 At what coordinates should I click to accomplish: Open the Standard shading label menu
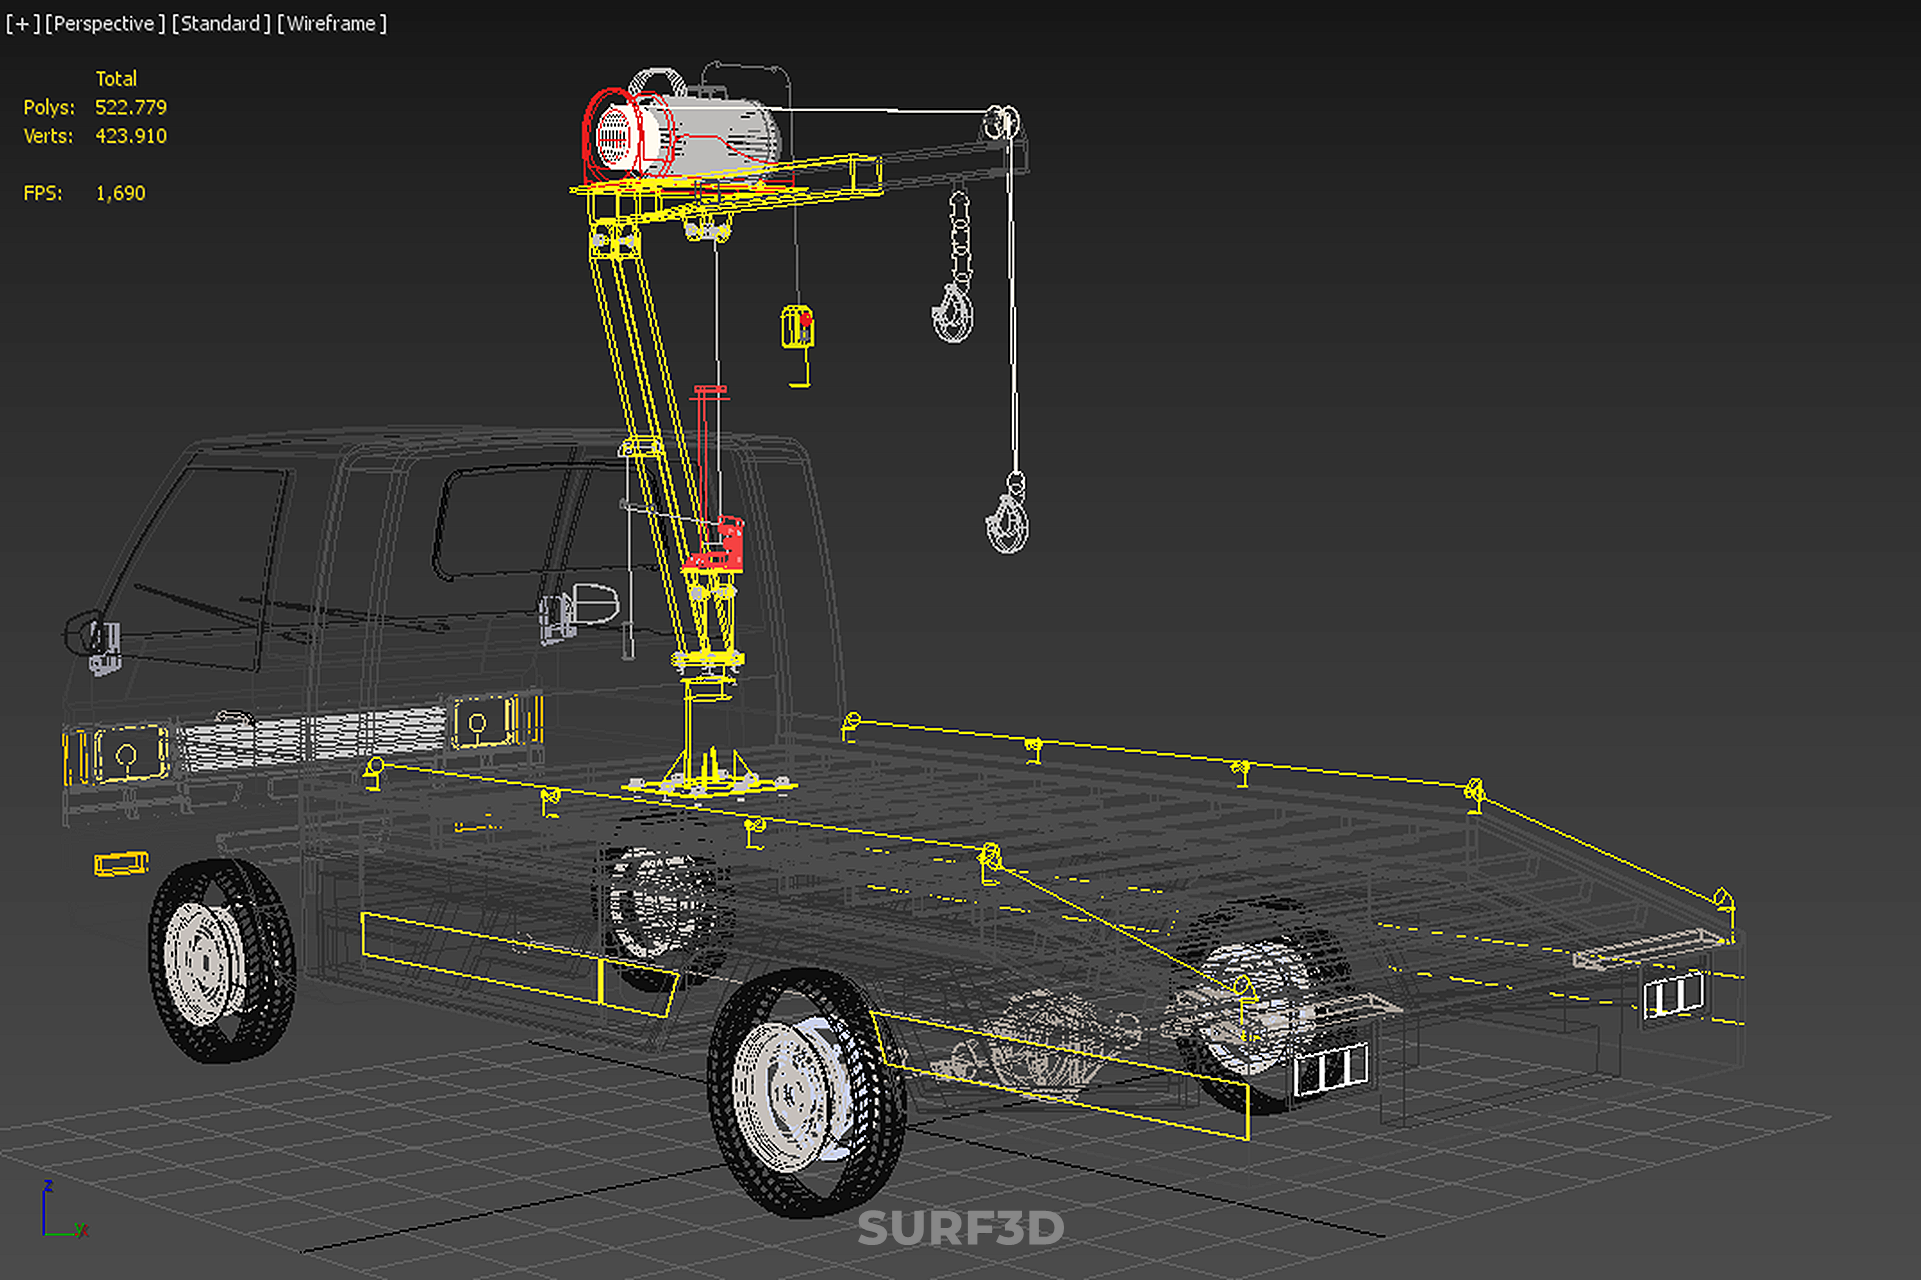tap(220, 23)
